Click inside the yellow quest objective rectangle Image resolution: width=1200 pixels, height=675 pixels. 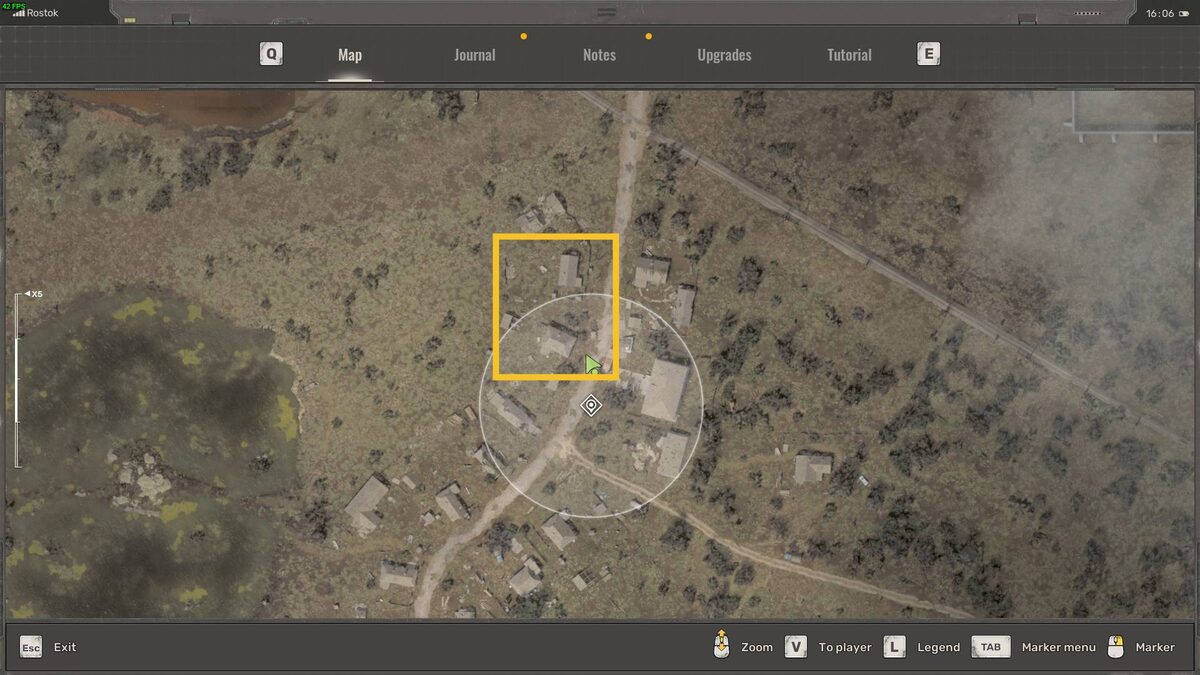point(556,306)
